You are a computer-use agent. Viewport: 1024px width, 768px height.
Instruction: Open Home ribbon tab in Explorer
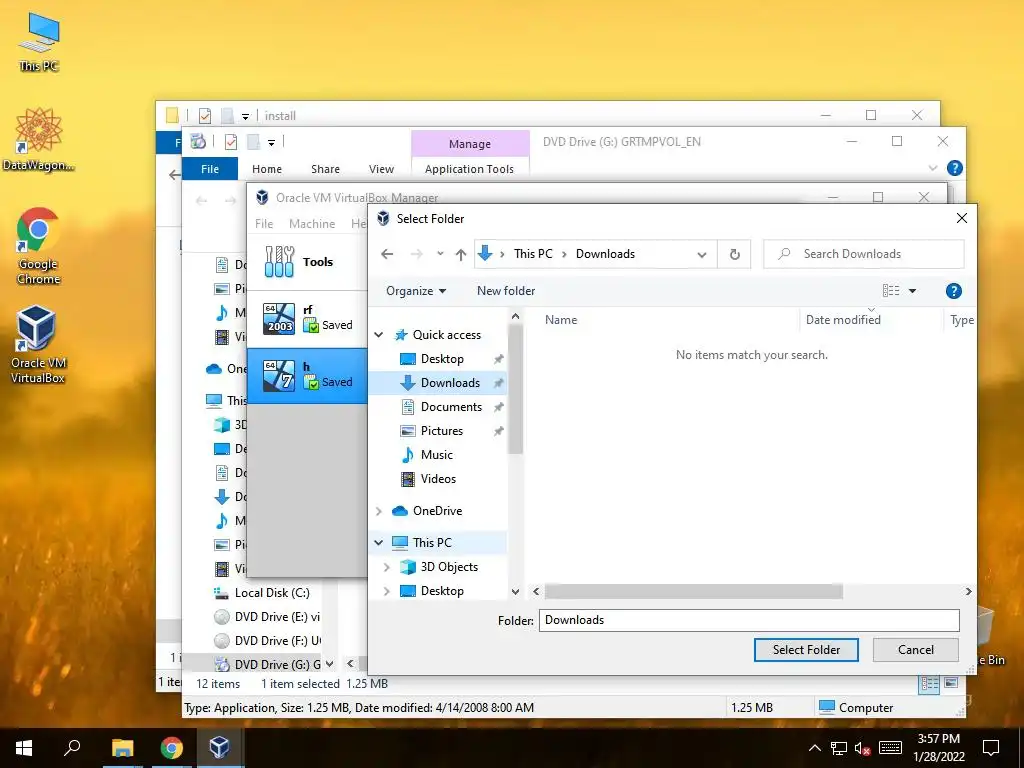click(266, 169)
